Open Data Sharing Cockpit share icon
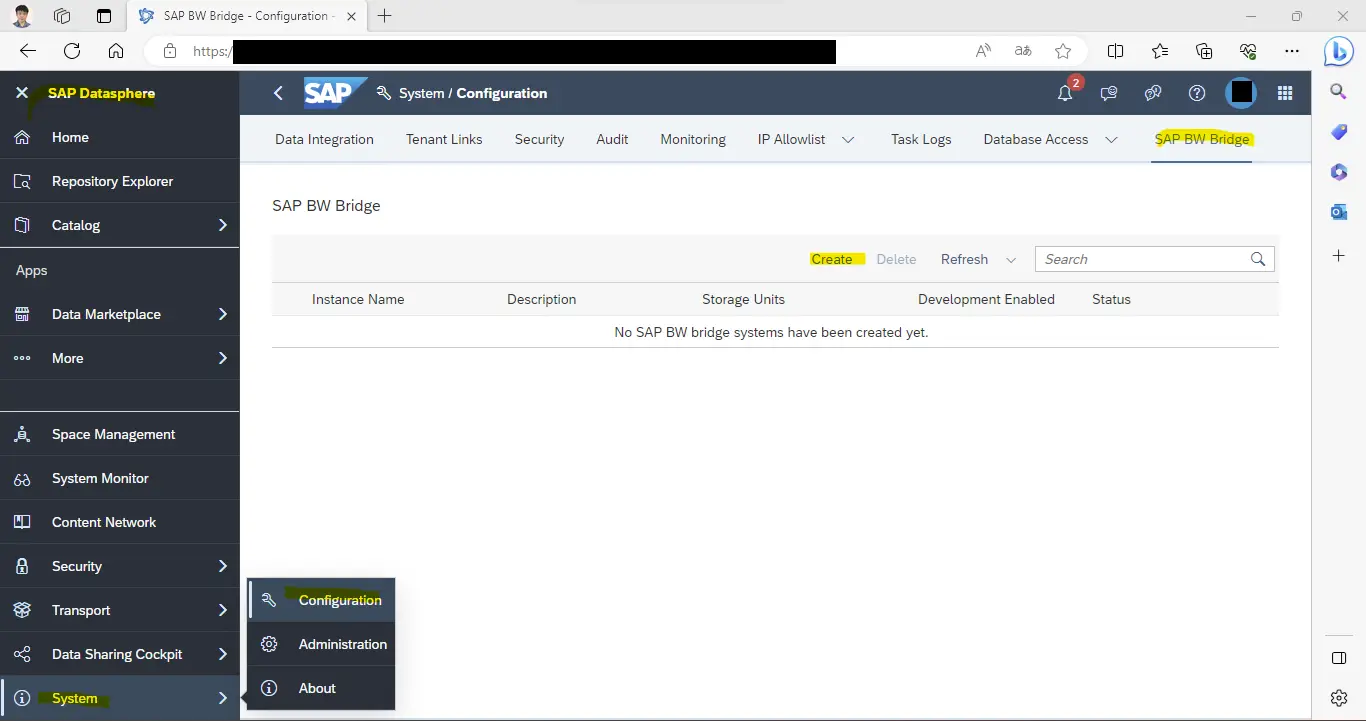Image resolution: width=1366 pixels, height=721 pixels. [22, 654]
